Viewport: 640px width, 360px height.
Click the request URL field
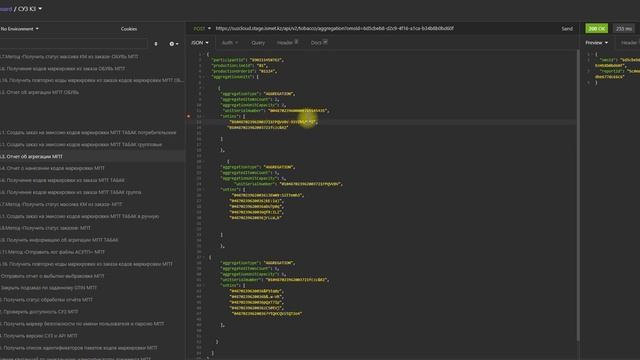(x=335, y=29)
